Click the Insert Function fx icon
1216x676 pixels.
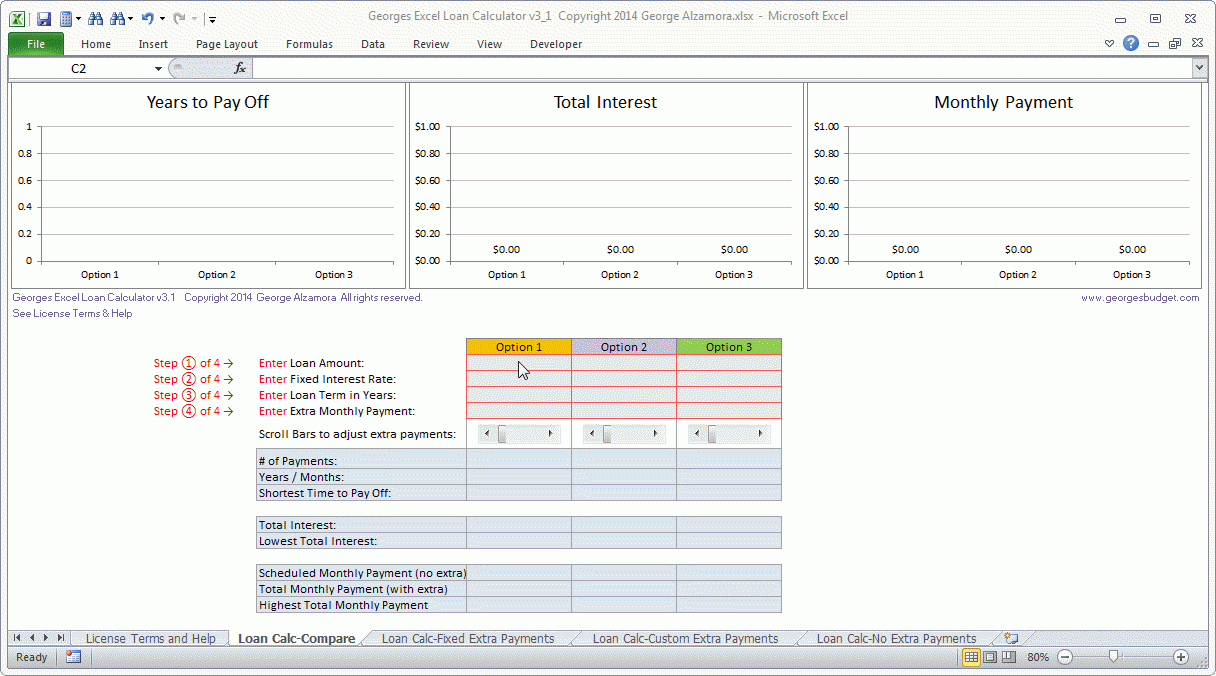[x=240, y=68]
